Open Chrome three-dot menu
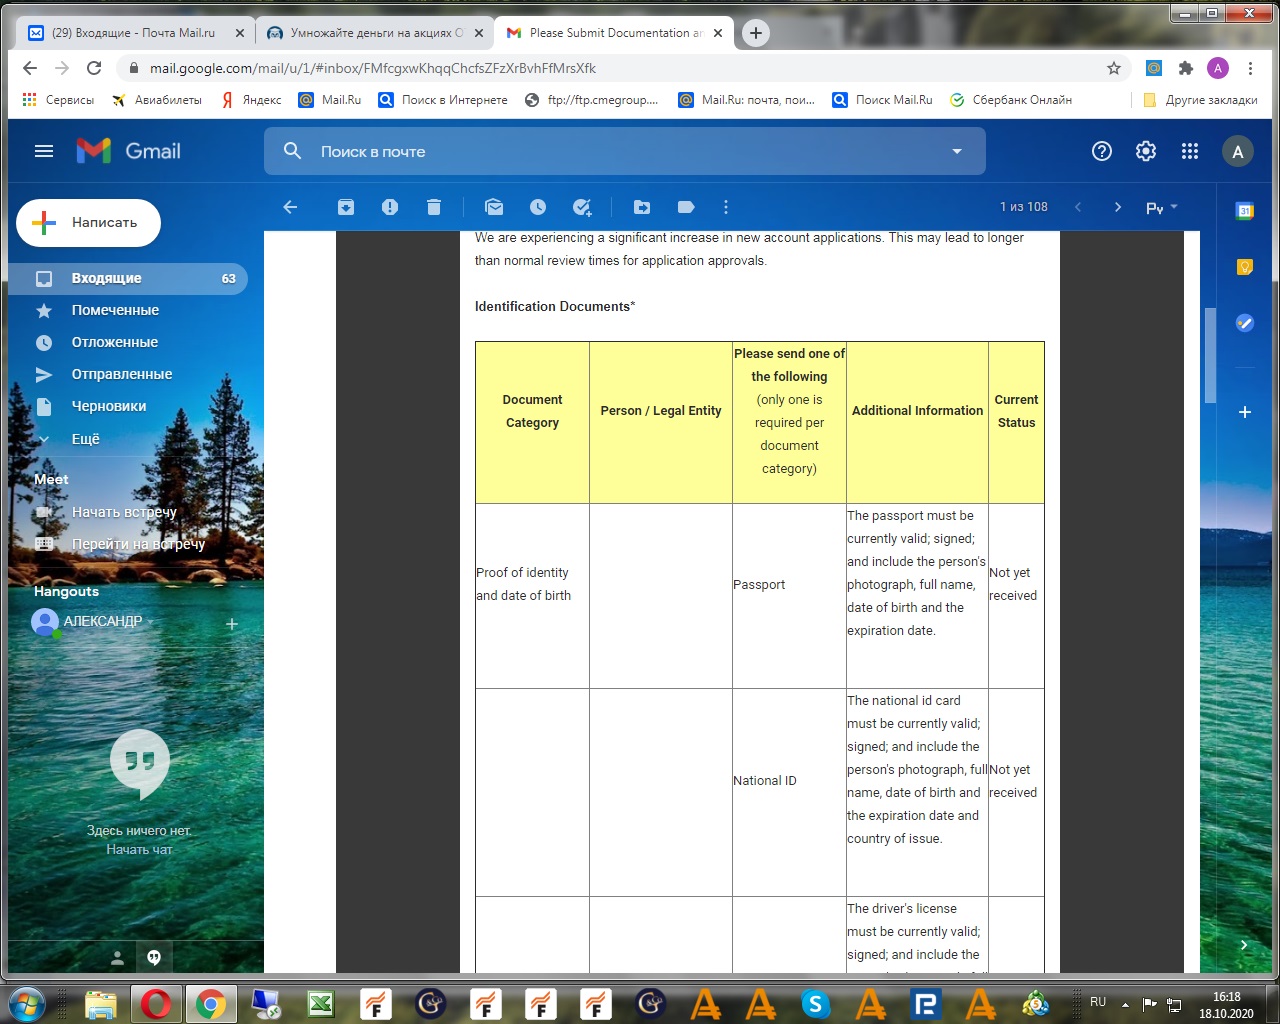The width and height of the screenshot is (1280, 1024). tap(1250, 68)
